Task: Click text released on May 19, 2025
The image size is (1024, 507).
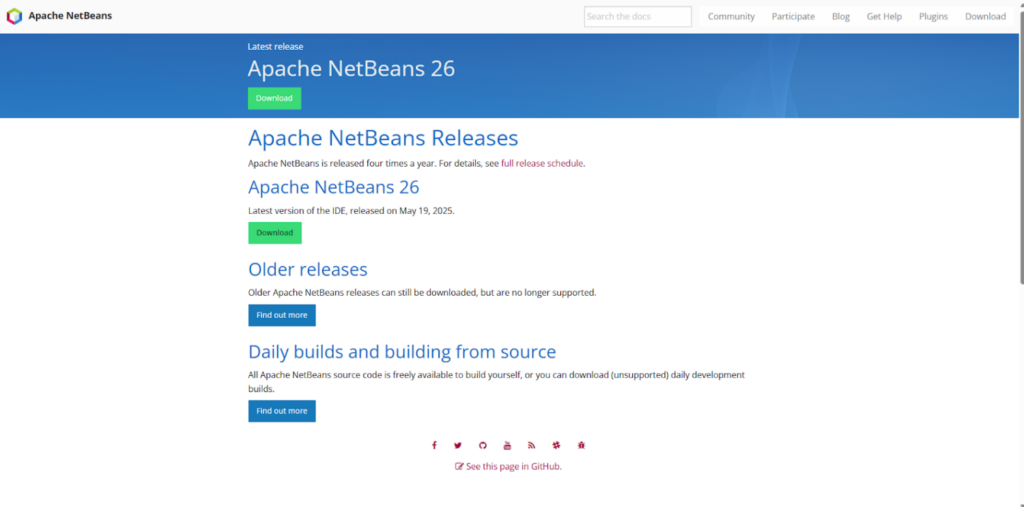Action: tap(401, 211)
